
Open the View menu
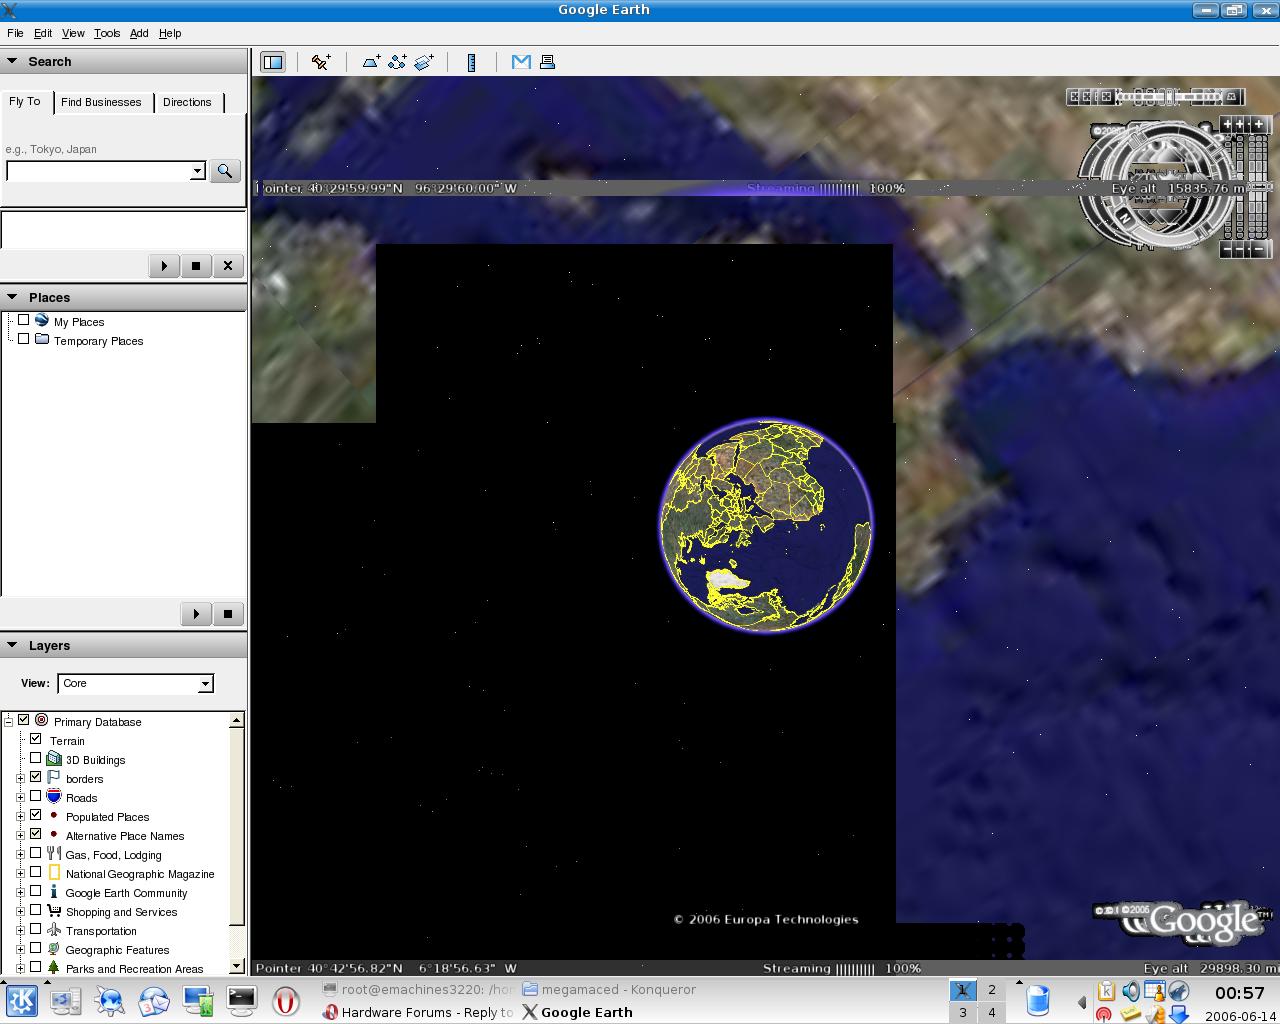click(73, 33)
